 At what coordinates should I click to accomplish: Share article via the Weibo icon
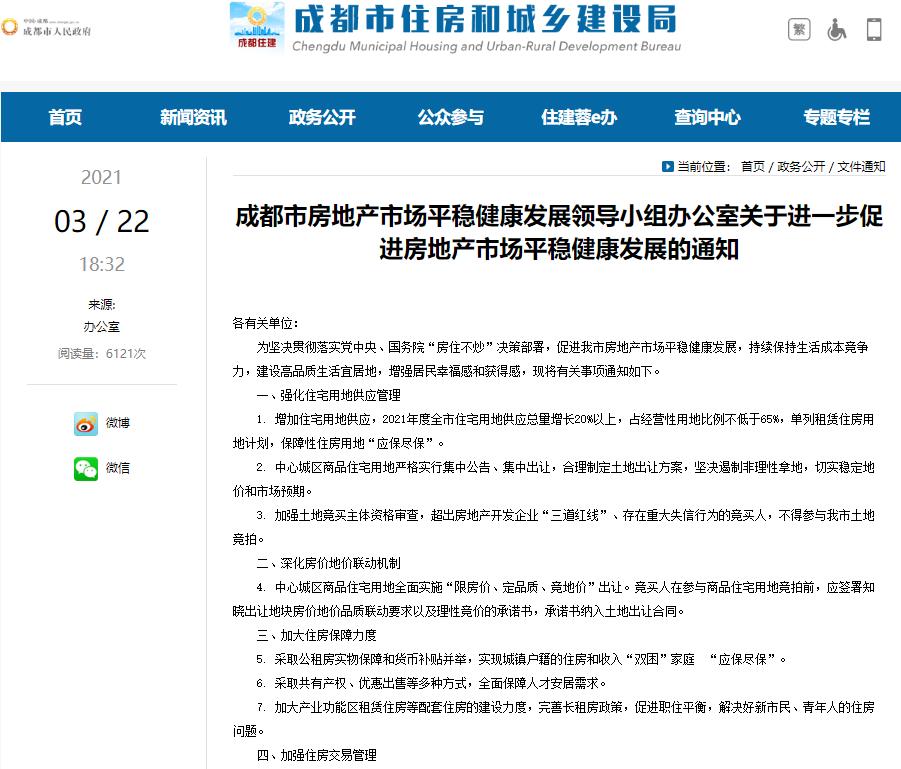86,424
